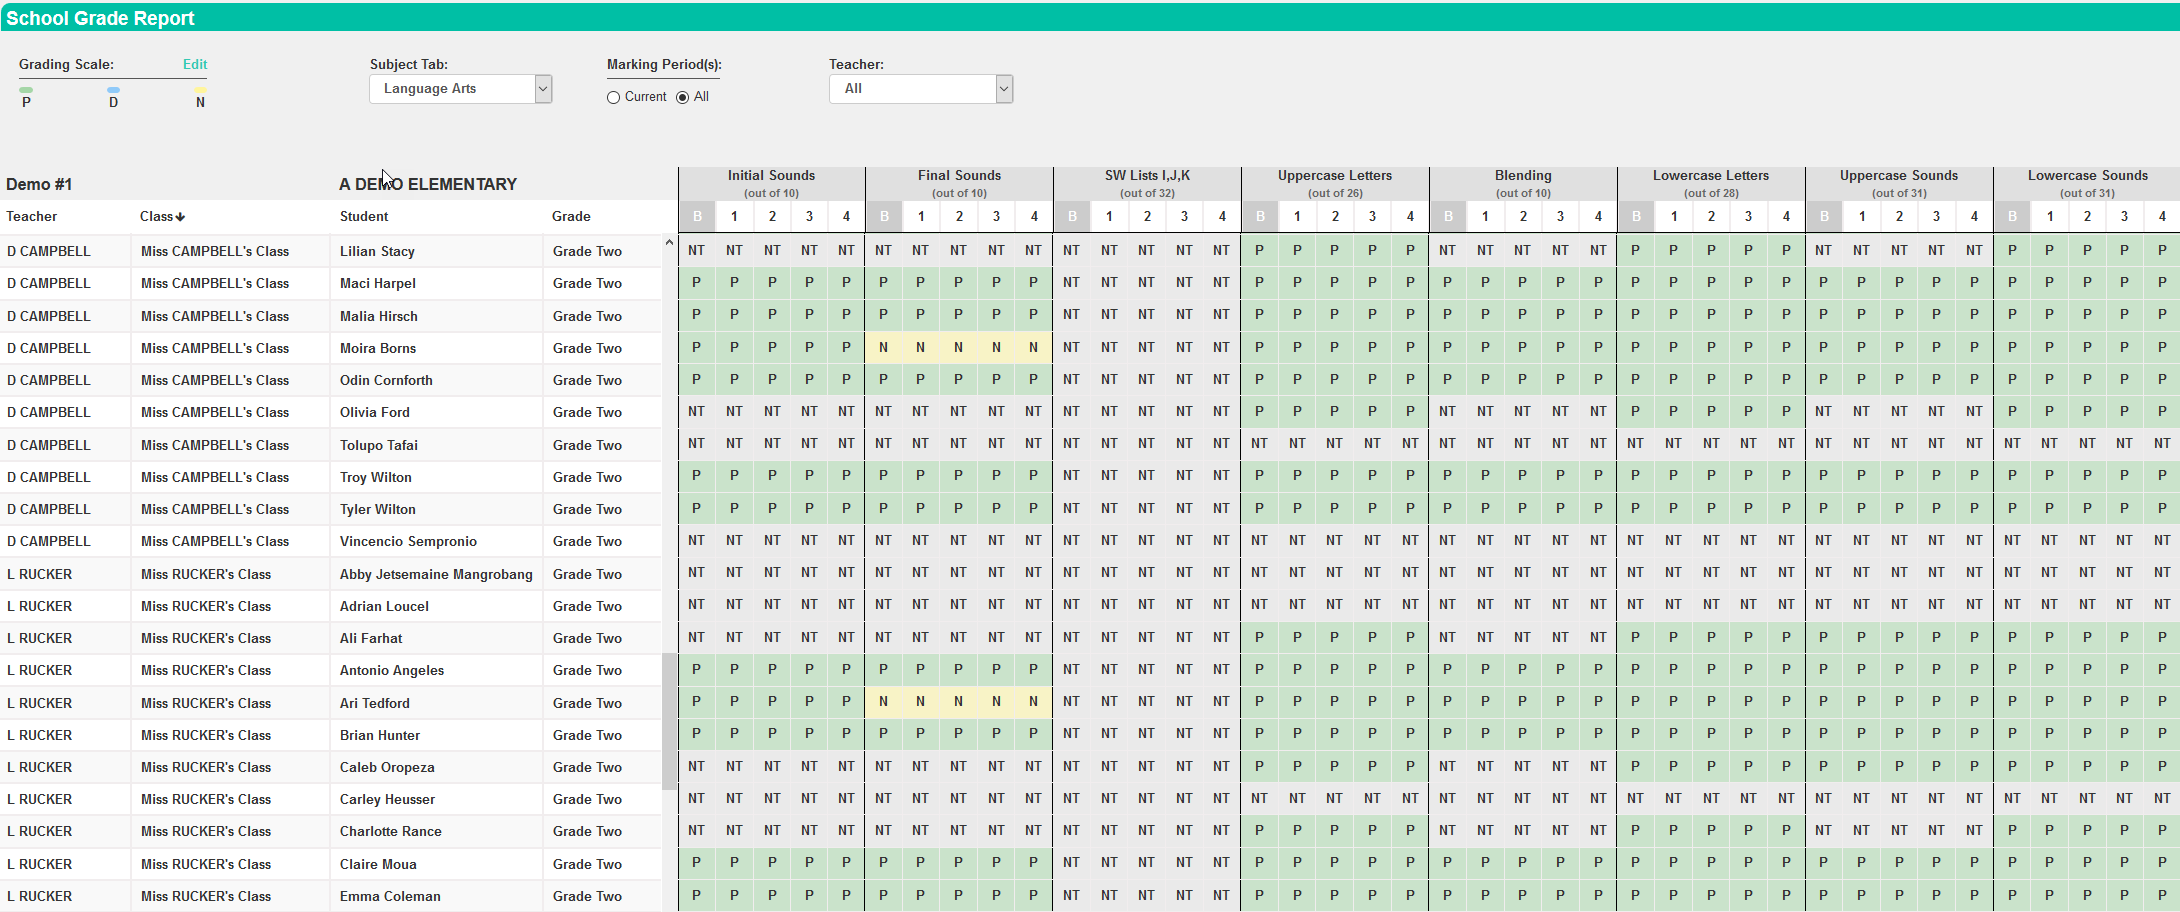Viewport: 2180px width, 912px height.
Task: Select student Maci Harpel
Action: pos(378,283)
